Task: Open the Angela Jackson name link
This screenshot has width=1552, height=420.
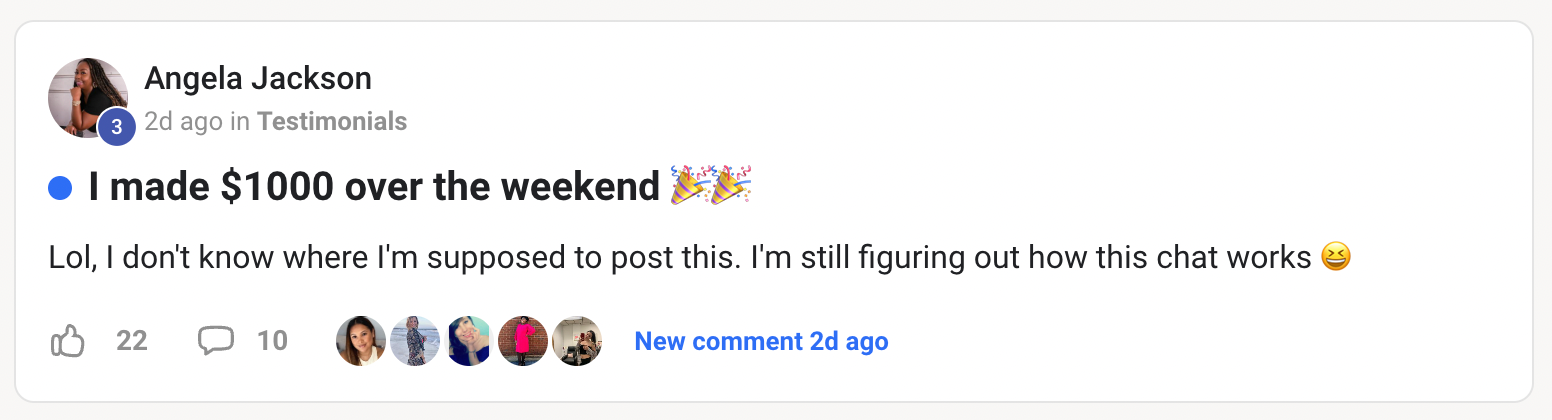Action: tap(258, 78)
